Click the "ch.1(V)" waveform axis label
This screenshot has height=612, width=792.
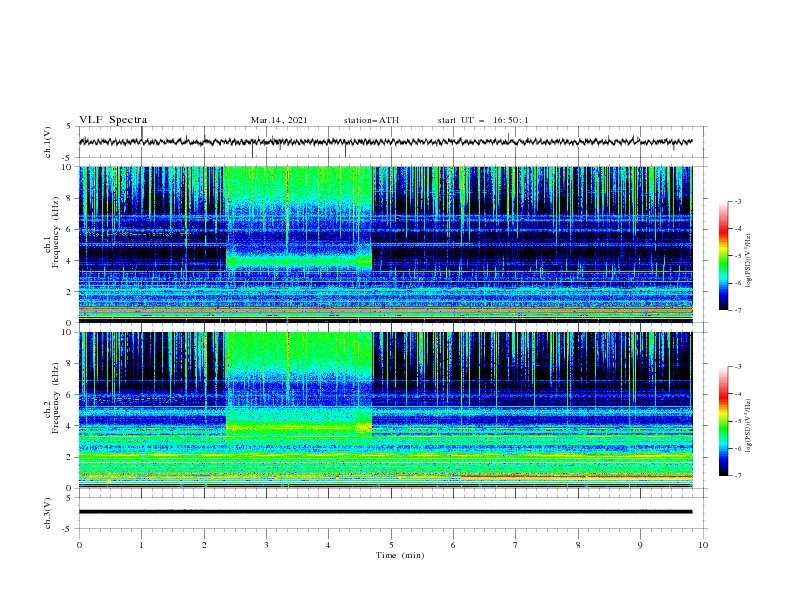click(x=48, y=142)
